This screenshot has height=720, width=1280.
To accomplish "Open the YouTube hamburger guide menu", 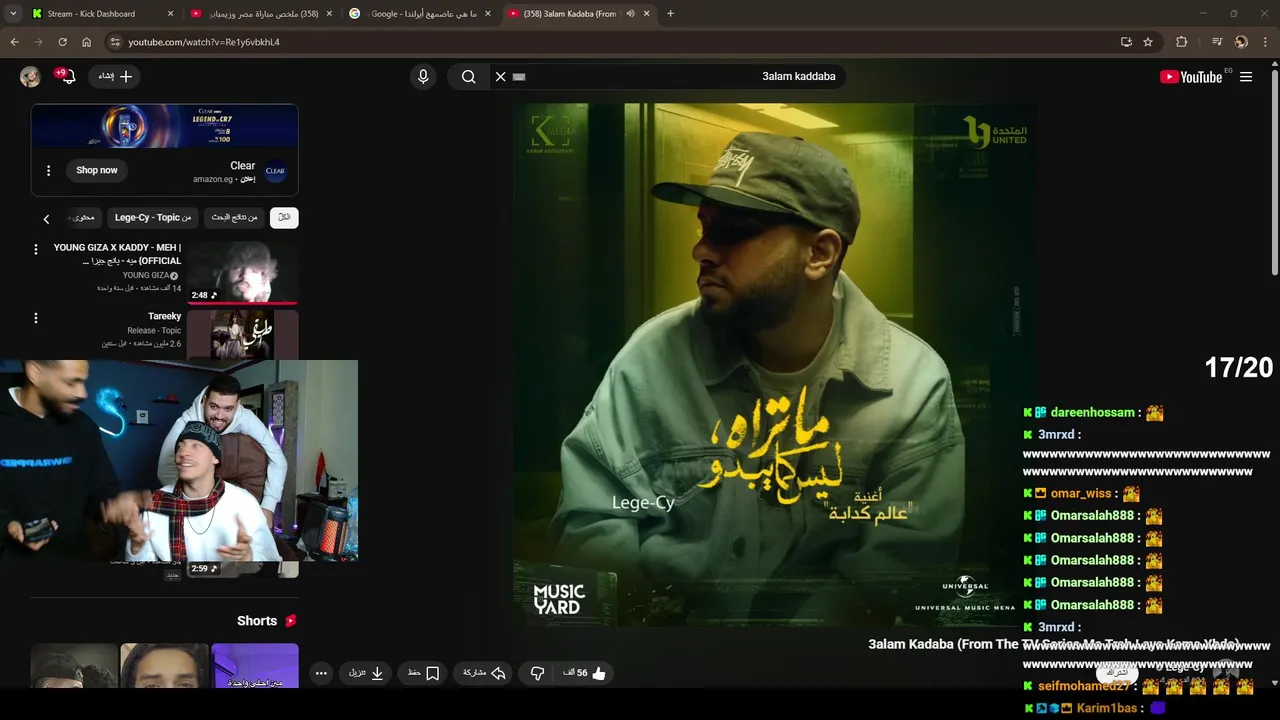I will [x=1246, y=77].
